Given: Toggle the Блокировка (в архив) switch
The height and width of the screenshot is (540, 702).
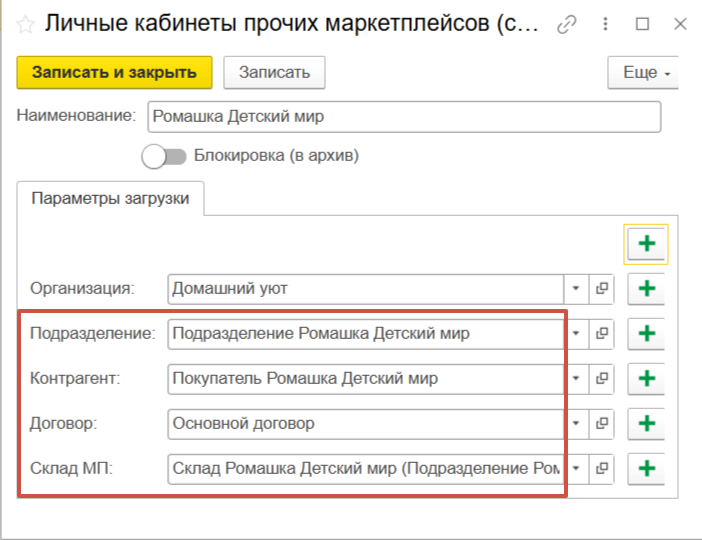Looking at the screenshot, I should click(164, 156).
